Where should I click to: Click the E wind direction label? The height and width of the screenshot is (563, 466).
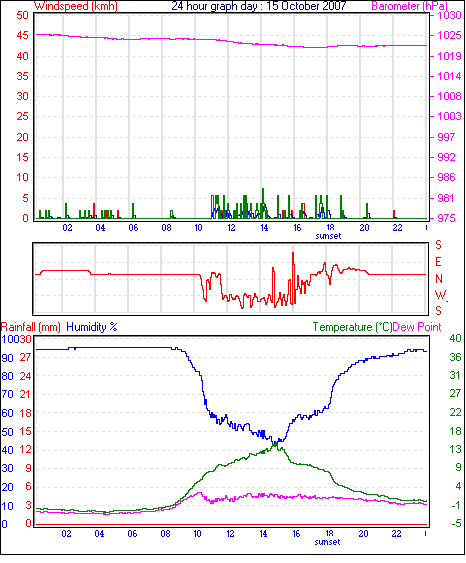click(438, 262)
